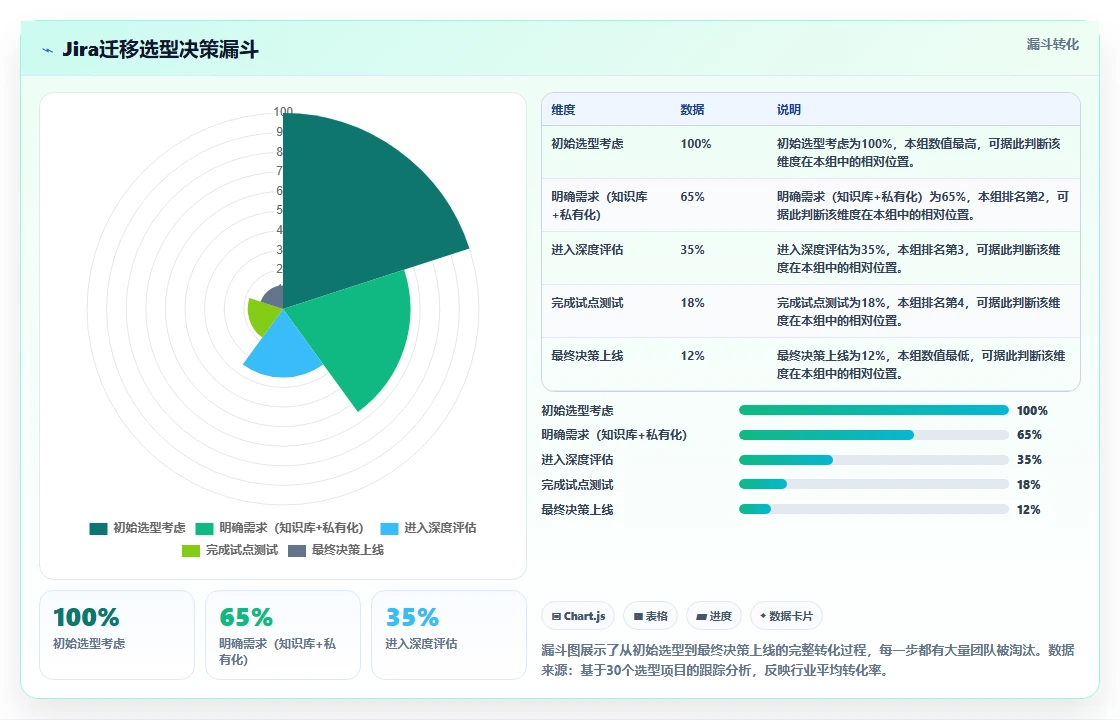This screenshot has height=720, width=1120.
Task: Click the star icon in 数据卡片 chip
Action: tap(763, 616)
